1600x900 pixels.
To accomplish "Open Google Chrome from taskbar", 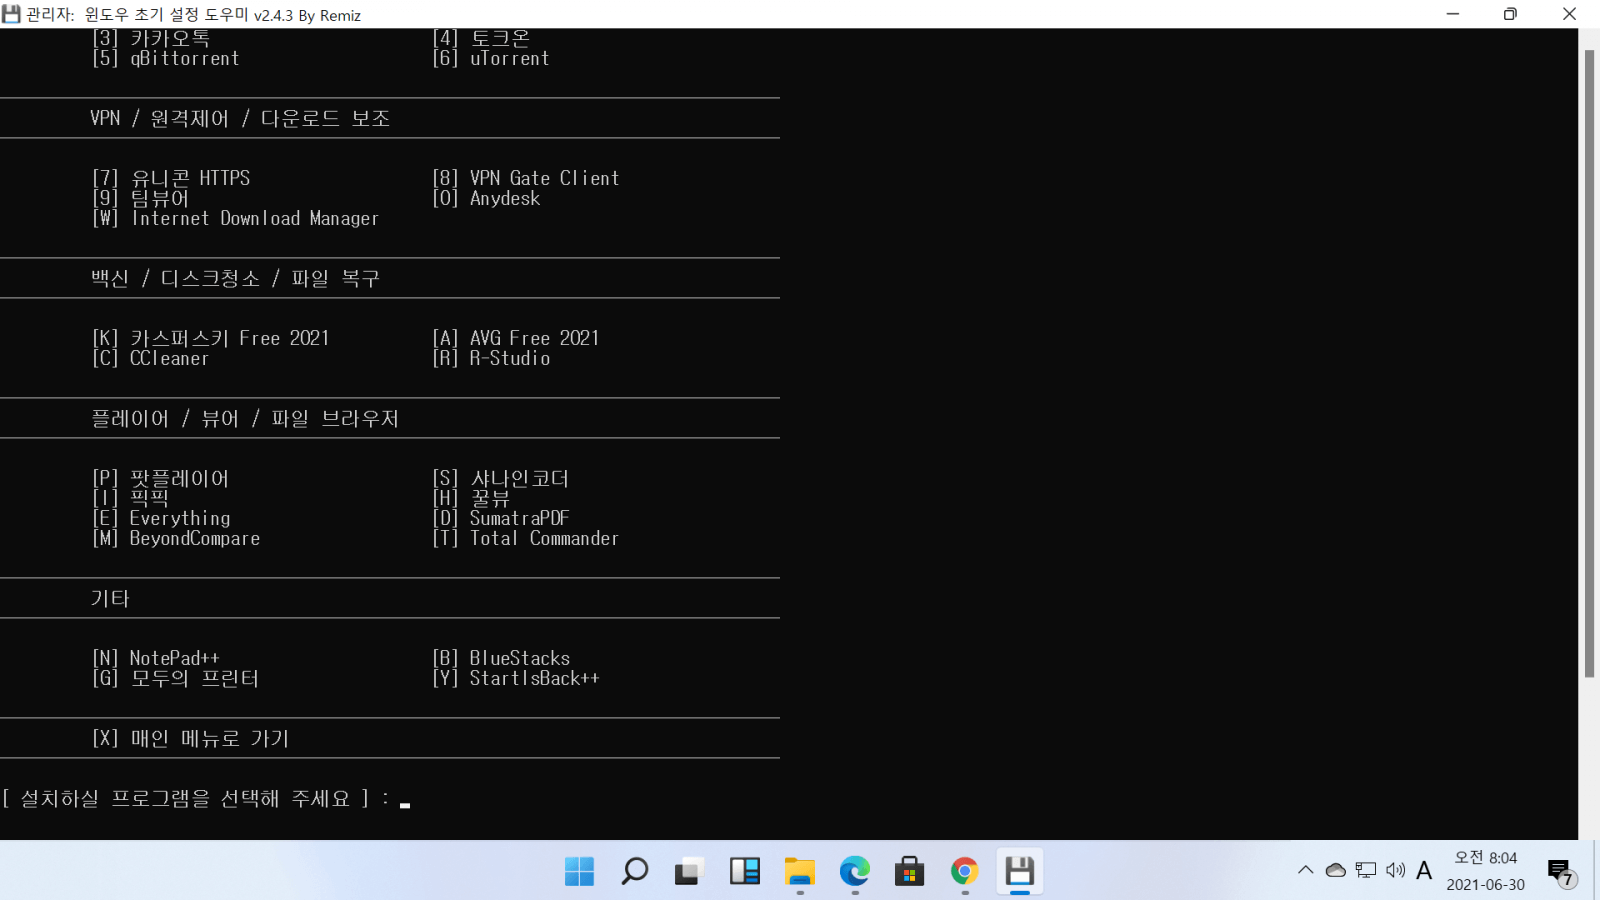I will point(964,871).
